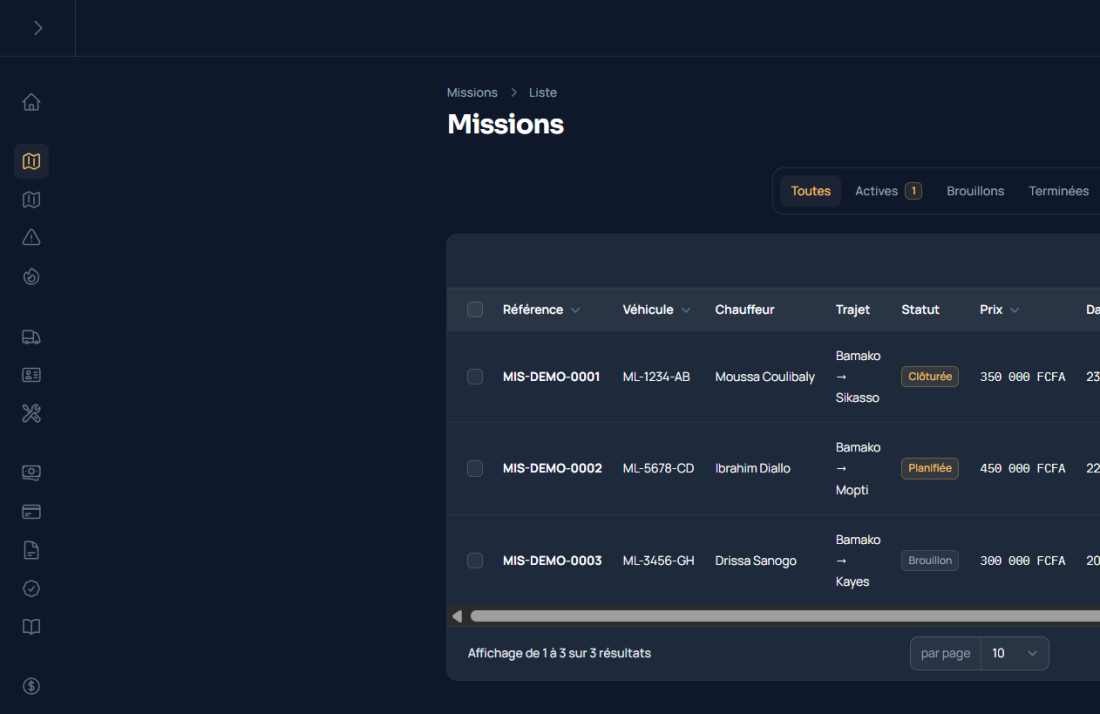Open the per-page dropdown showing 10

coord(1014,654)
